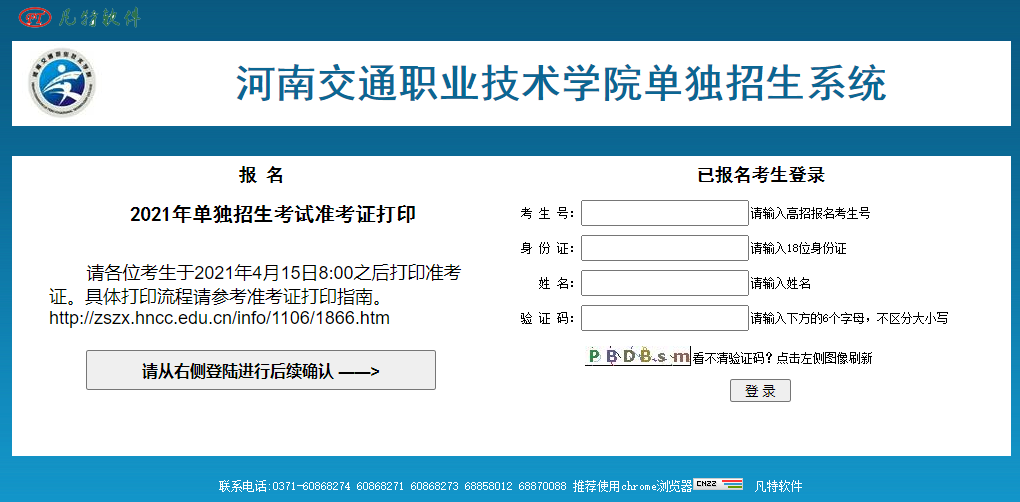Select the 验证码 entry field

pyautogui.click(x=664, y=318)
